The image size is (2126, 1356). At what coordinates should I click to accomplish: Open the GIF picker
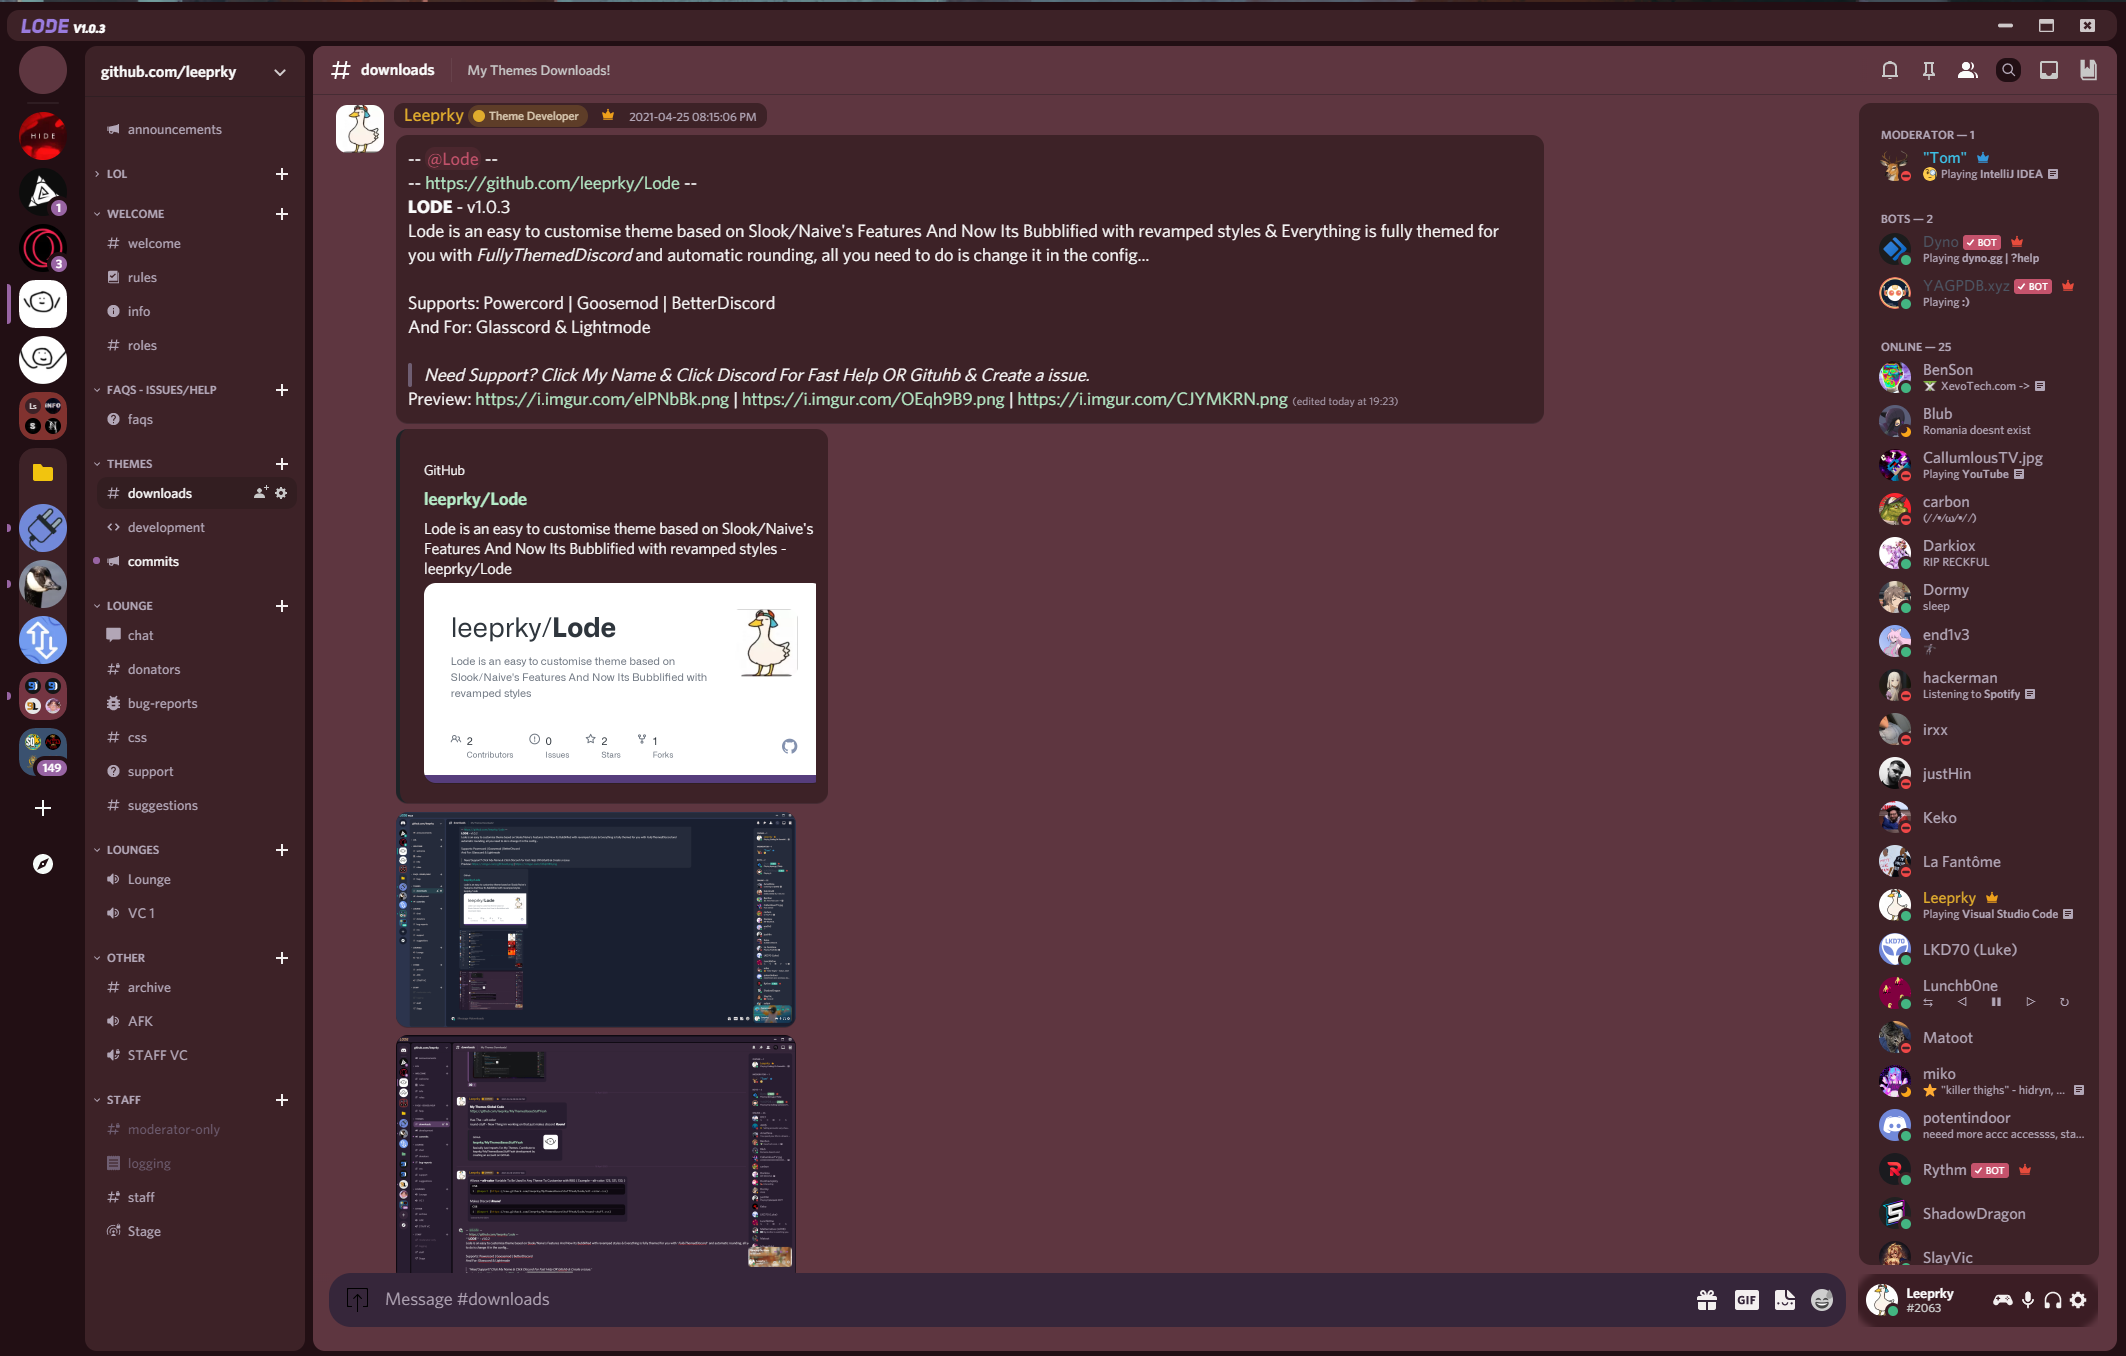pyautogui.click(x=1746, y=1299)
